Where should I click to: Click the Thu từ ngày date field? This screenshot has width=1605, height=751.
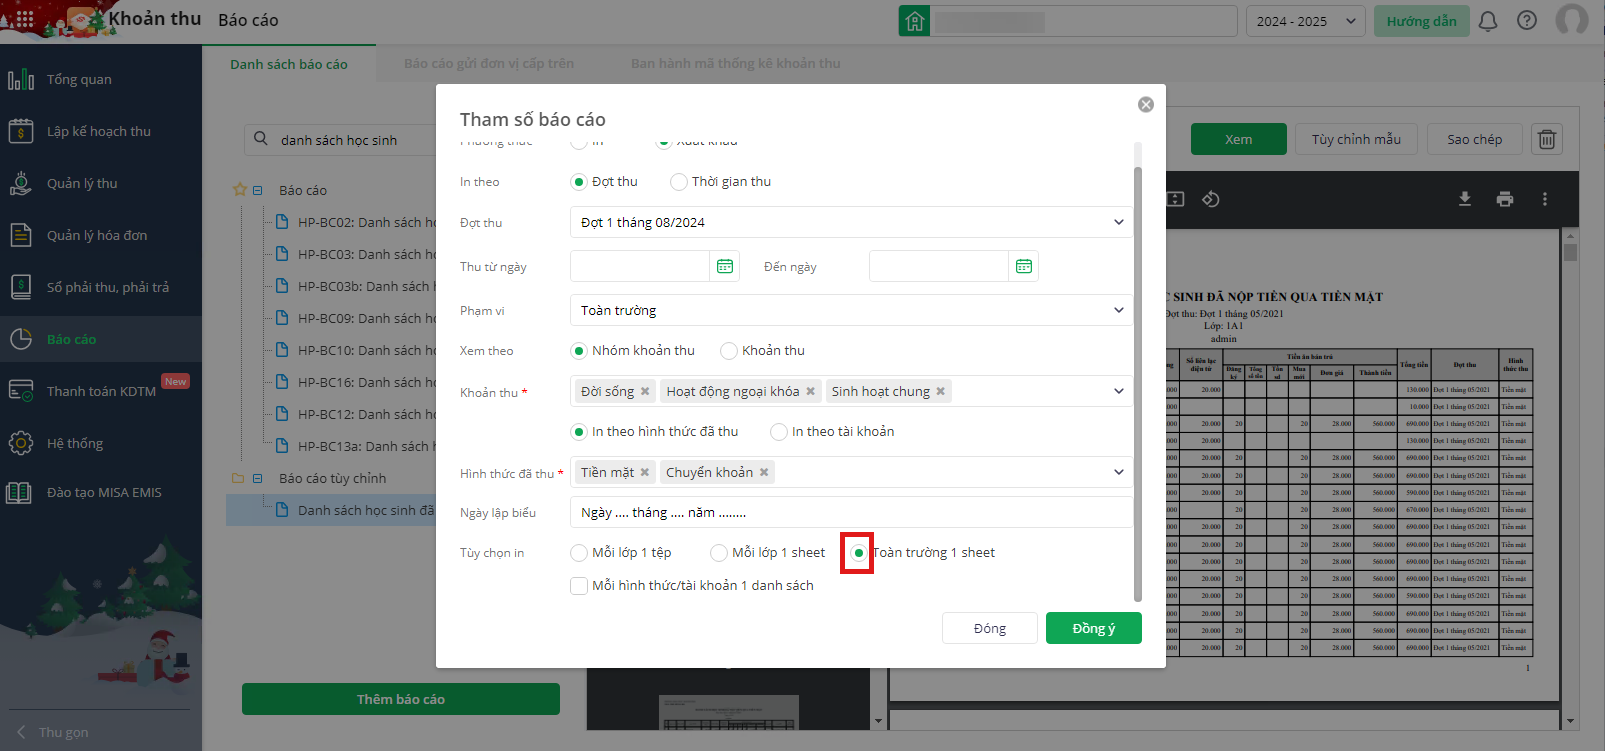pyautogui.click(x=640, y=266)
